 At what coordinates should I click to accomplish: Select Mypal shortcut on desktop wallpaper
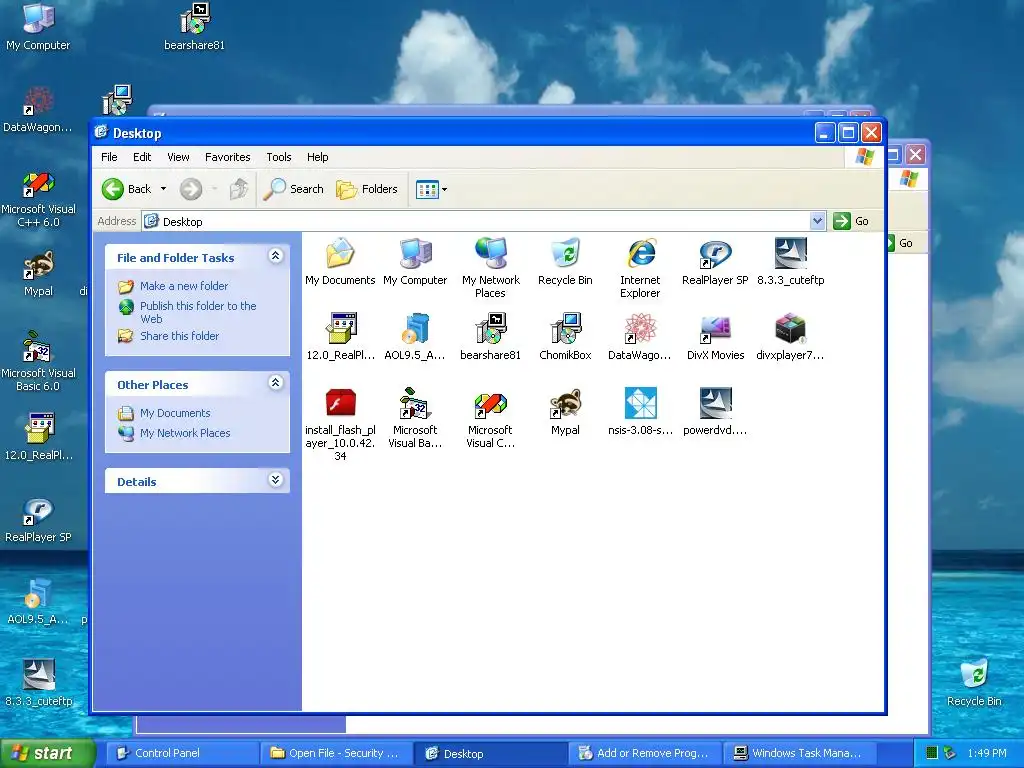(x=39, y=273)
